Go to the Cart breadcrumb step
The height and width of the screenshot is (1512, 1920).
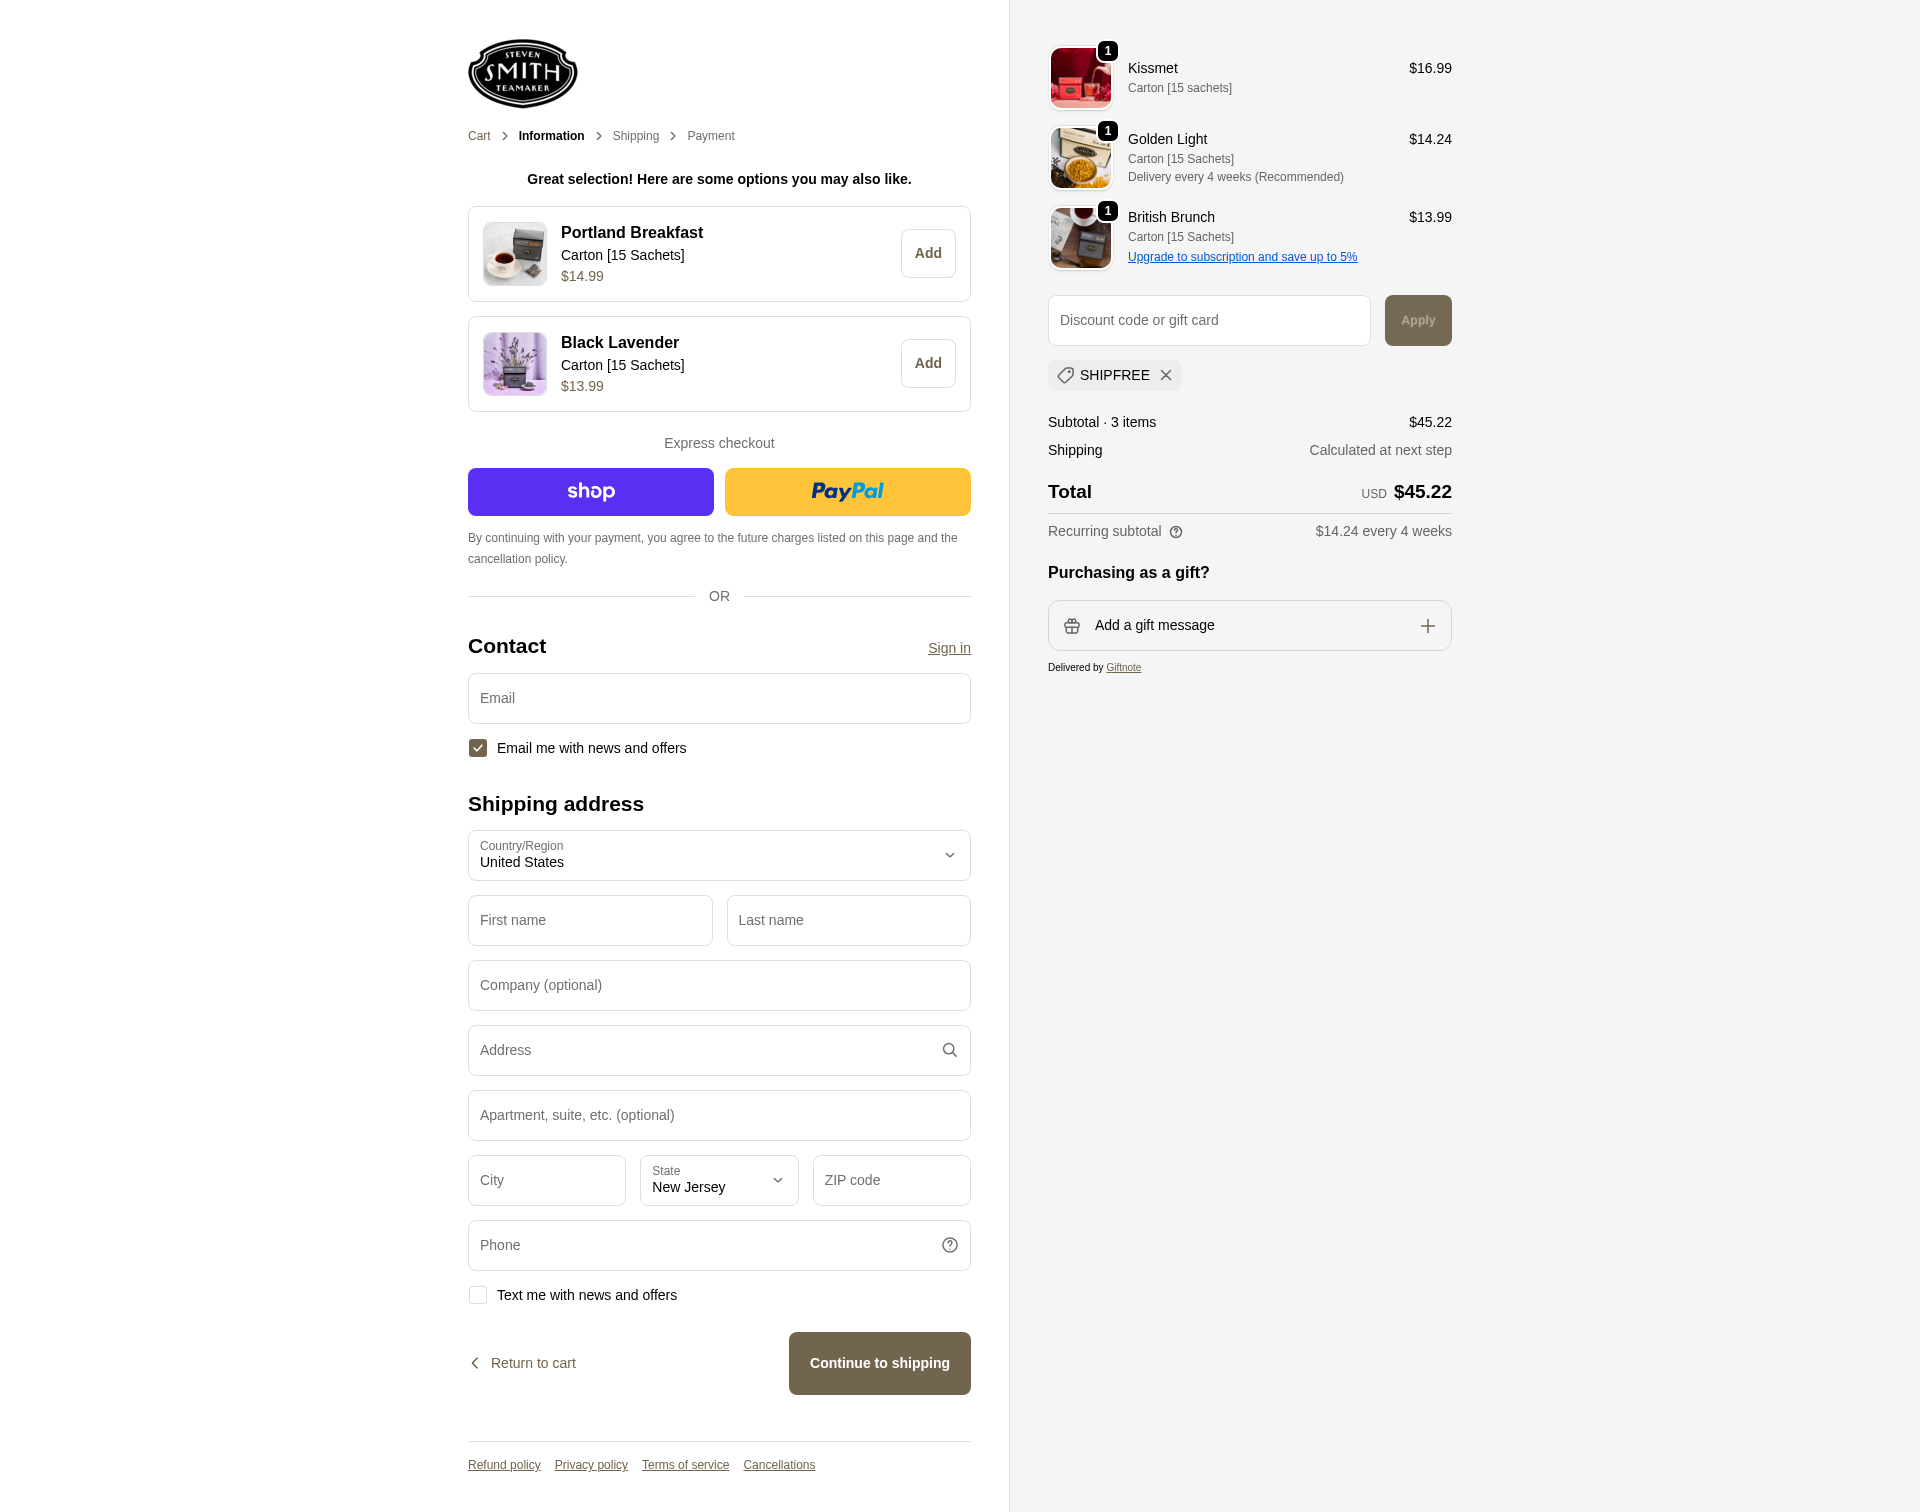pyautogui.click(x=479, y=136)
